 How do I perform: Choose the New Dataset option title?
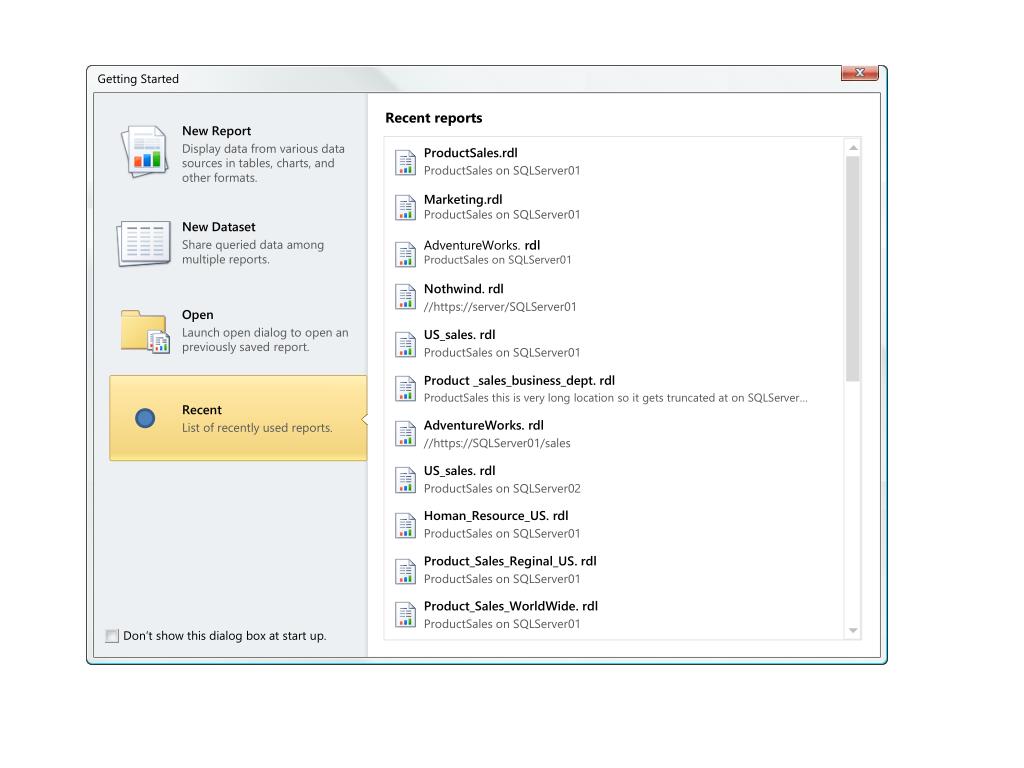(219, 227)
